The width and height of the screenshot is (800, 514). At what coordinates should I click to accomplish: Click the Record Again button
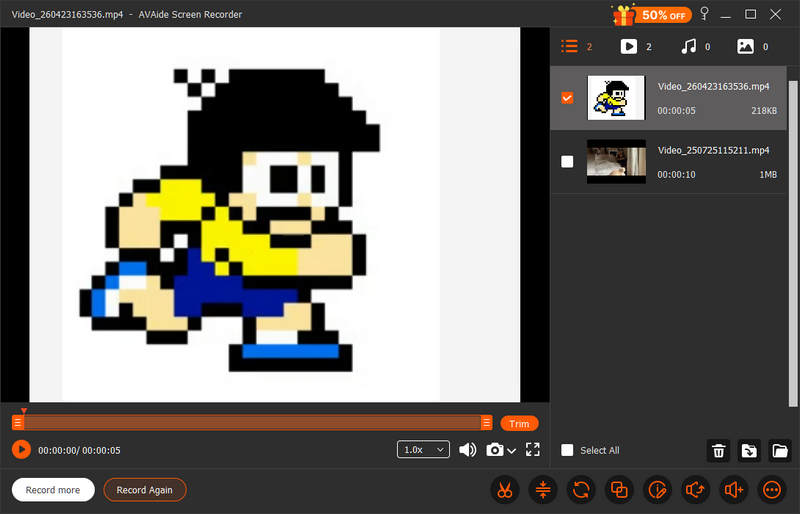pyautogui.click(x=145, y=490)
